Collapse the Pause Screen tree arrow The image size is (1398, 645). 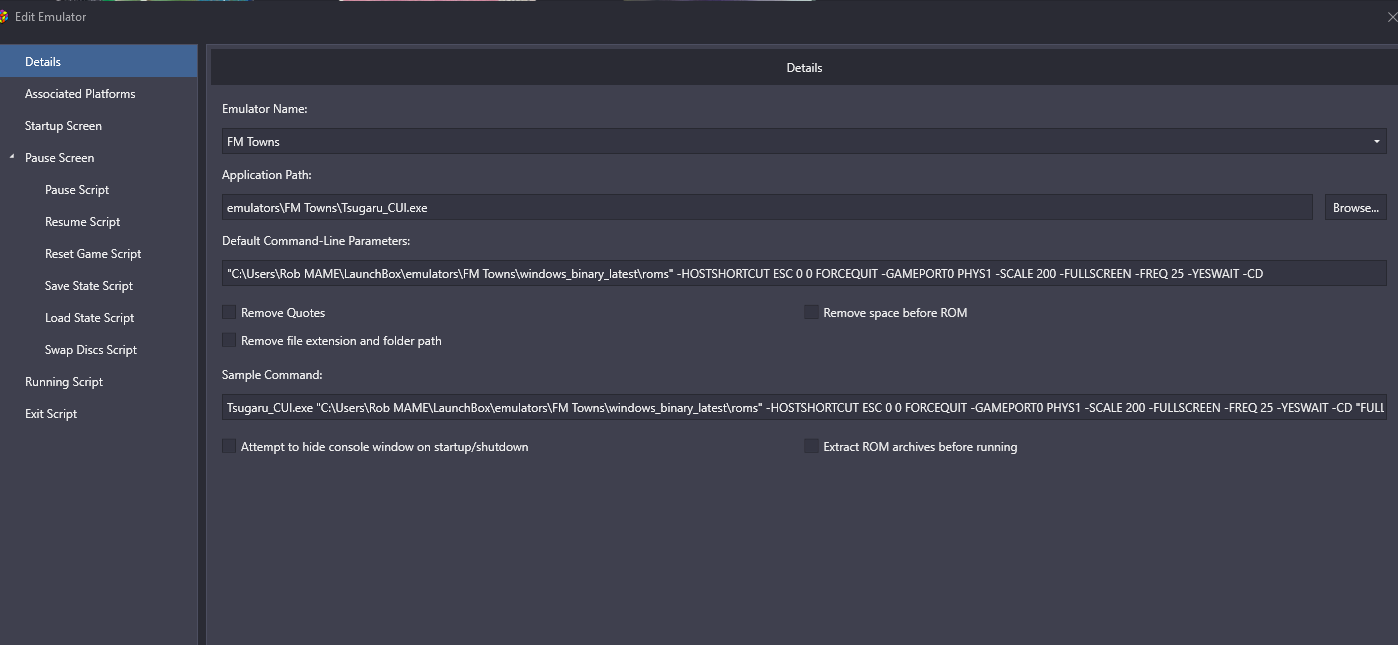12,157
